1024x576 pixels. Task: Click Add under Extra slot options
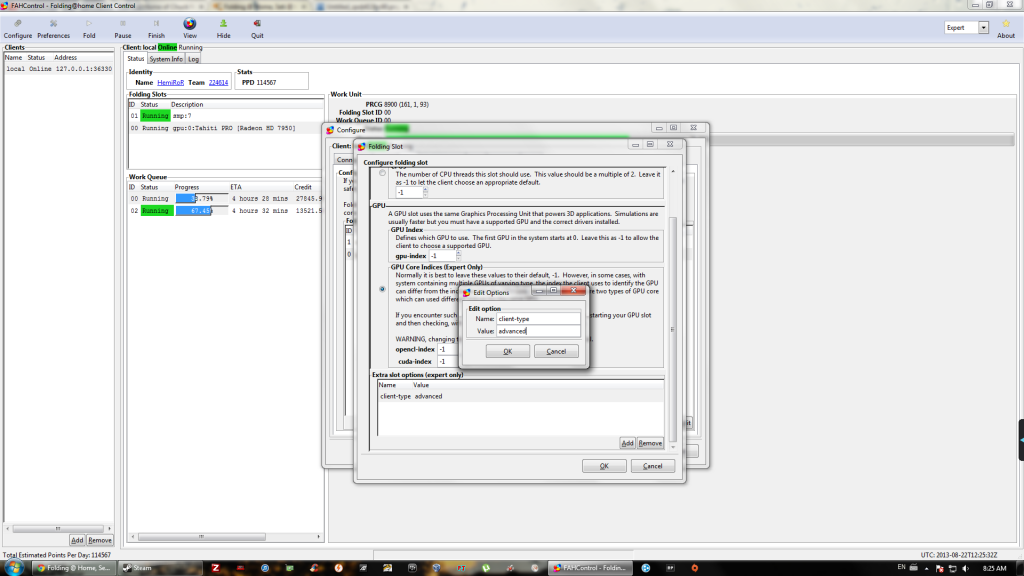click(627, 443)
